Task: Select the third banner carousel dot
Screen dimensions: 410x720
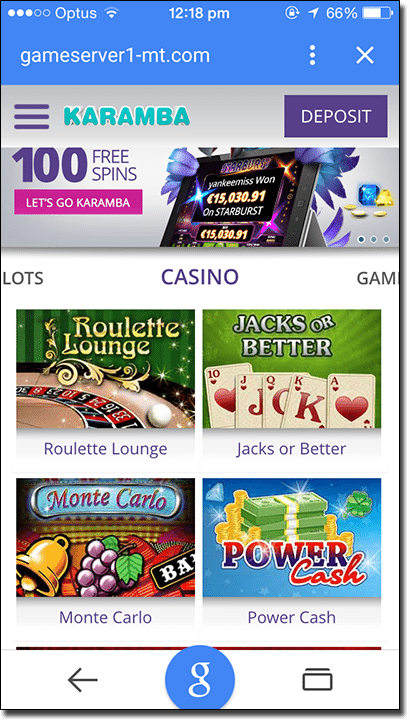Action: [386, 239]
